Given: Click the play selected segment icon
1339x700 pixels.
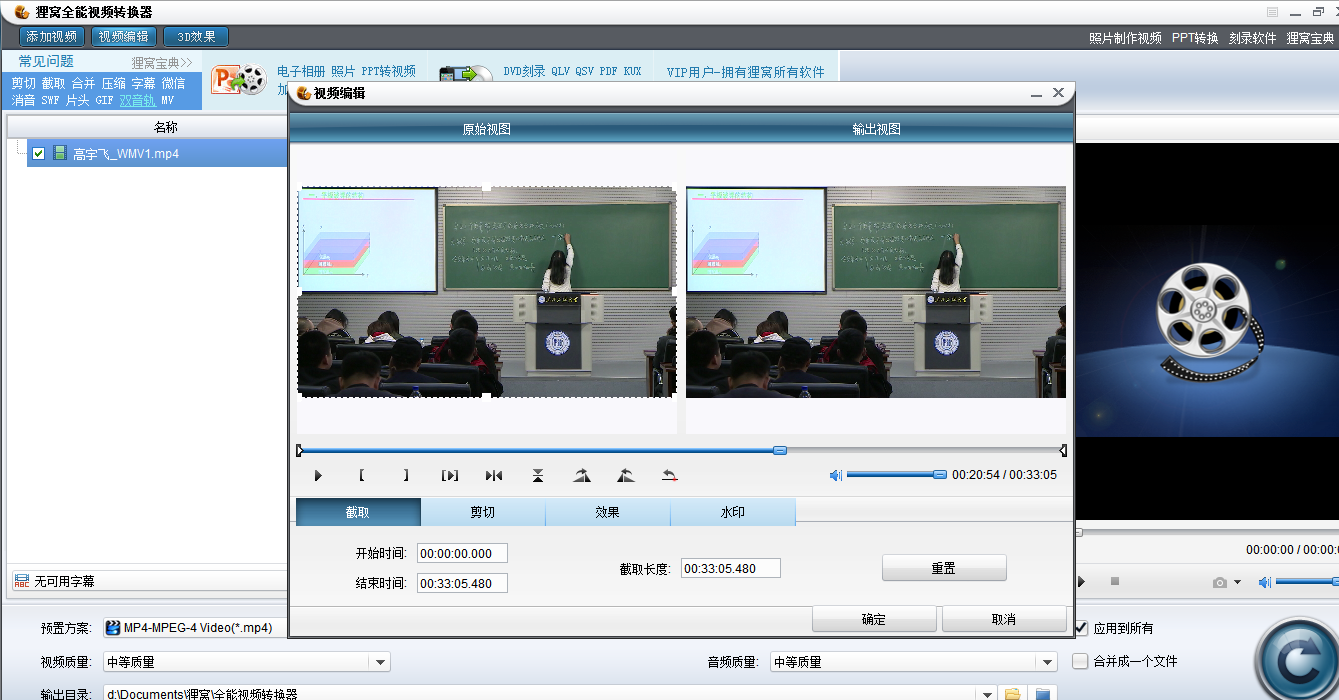Looking at the screenshot, I should coord(450,476).
